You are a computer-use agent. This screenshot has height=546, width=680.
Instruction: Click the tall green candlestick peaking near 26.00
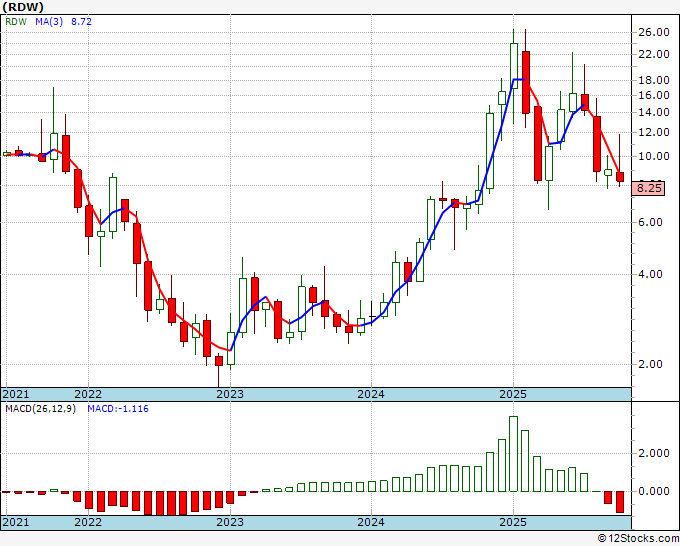pyautogui.click(x=514, y=66)
